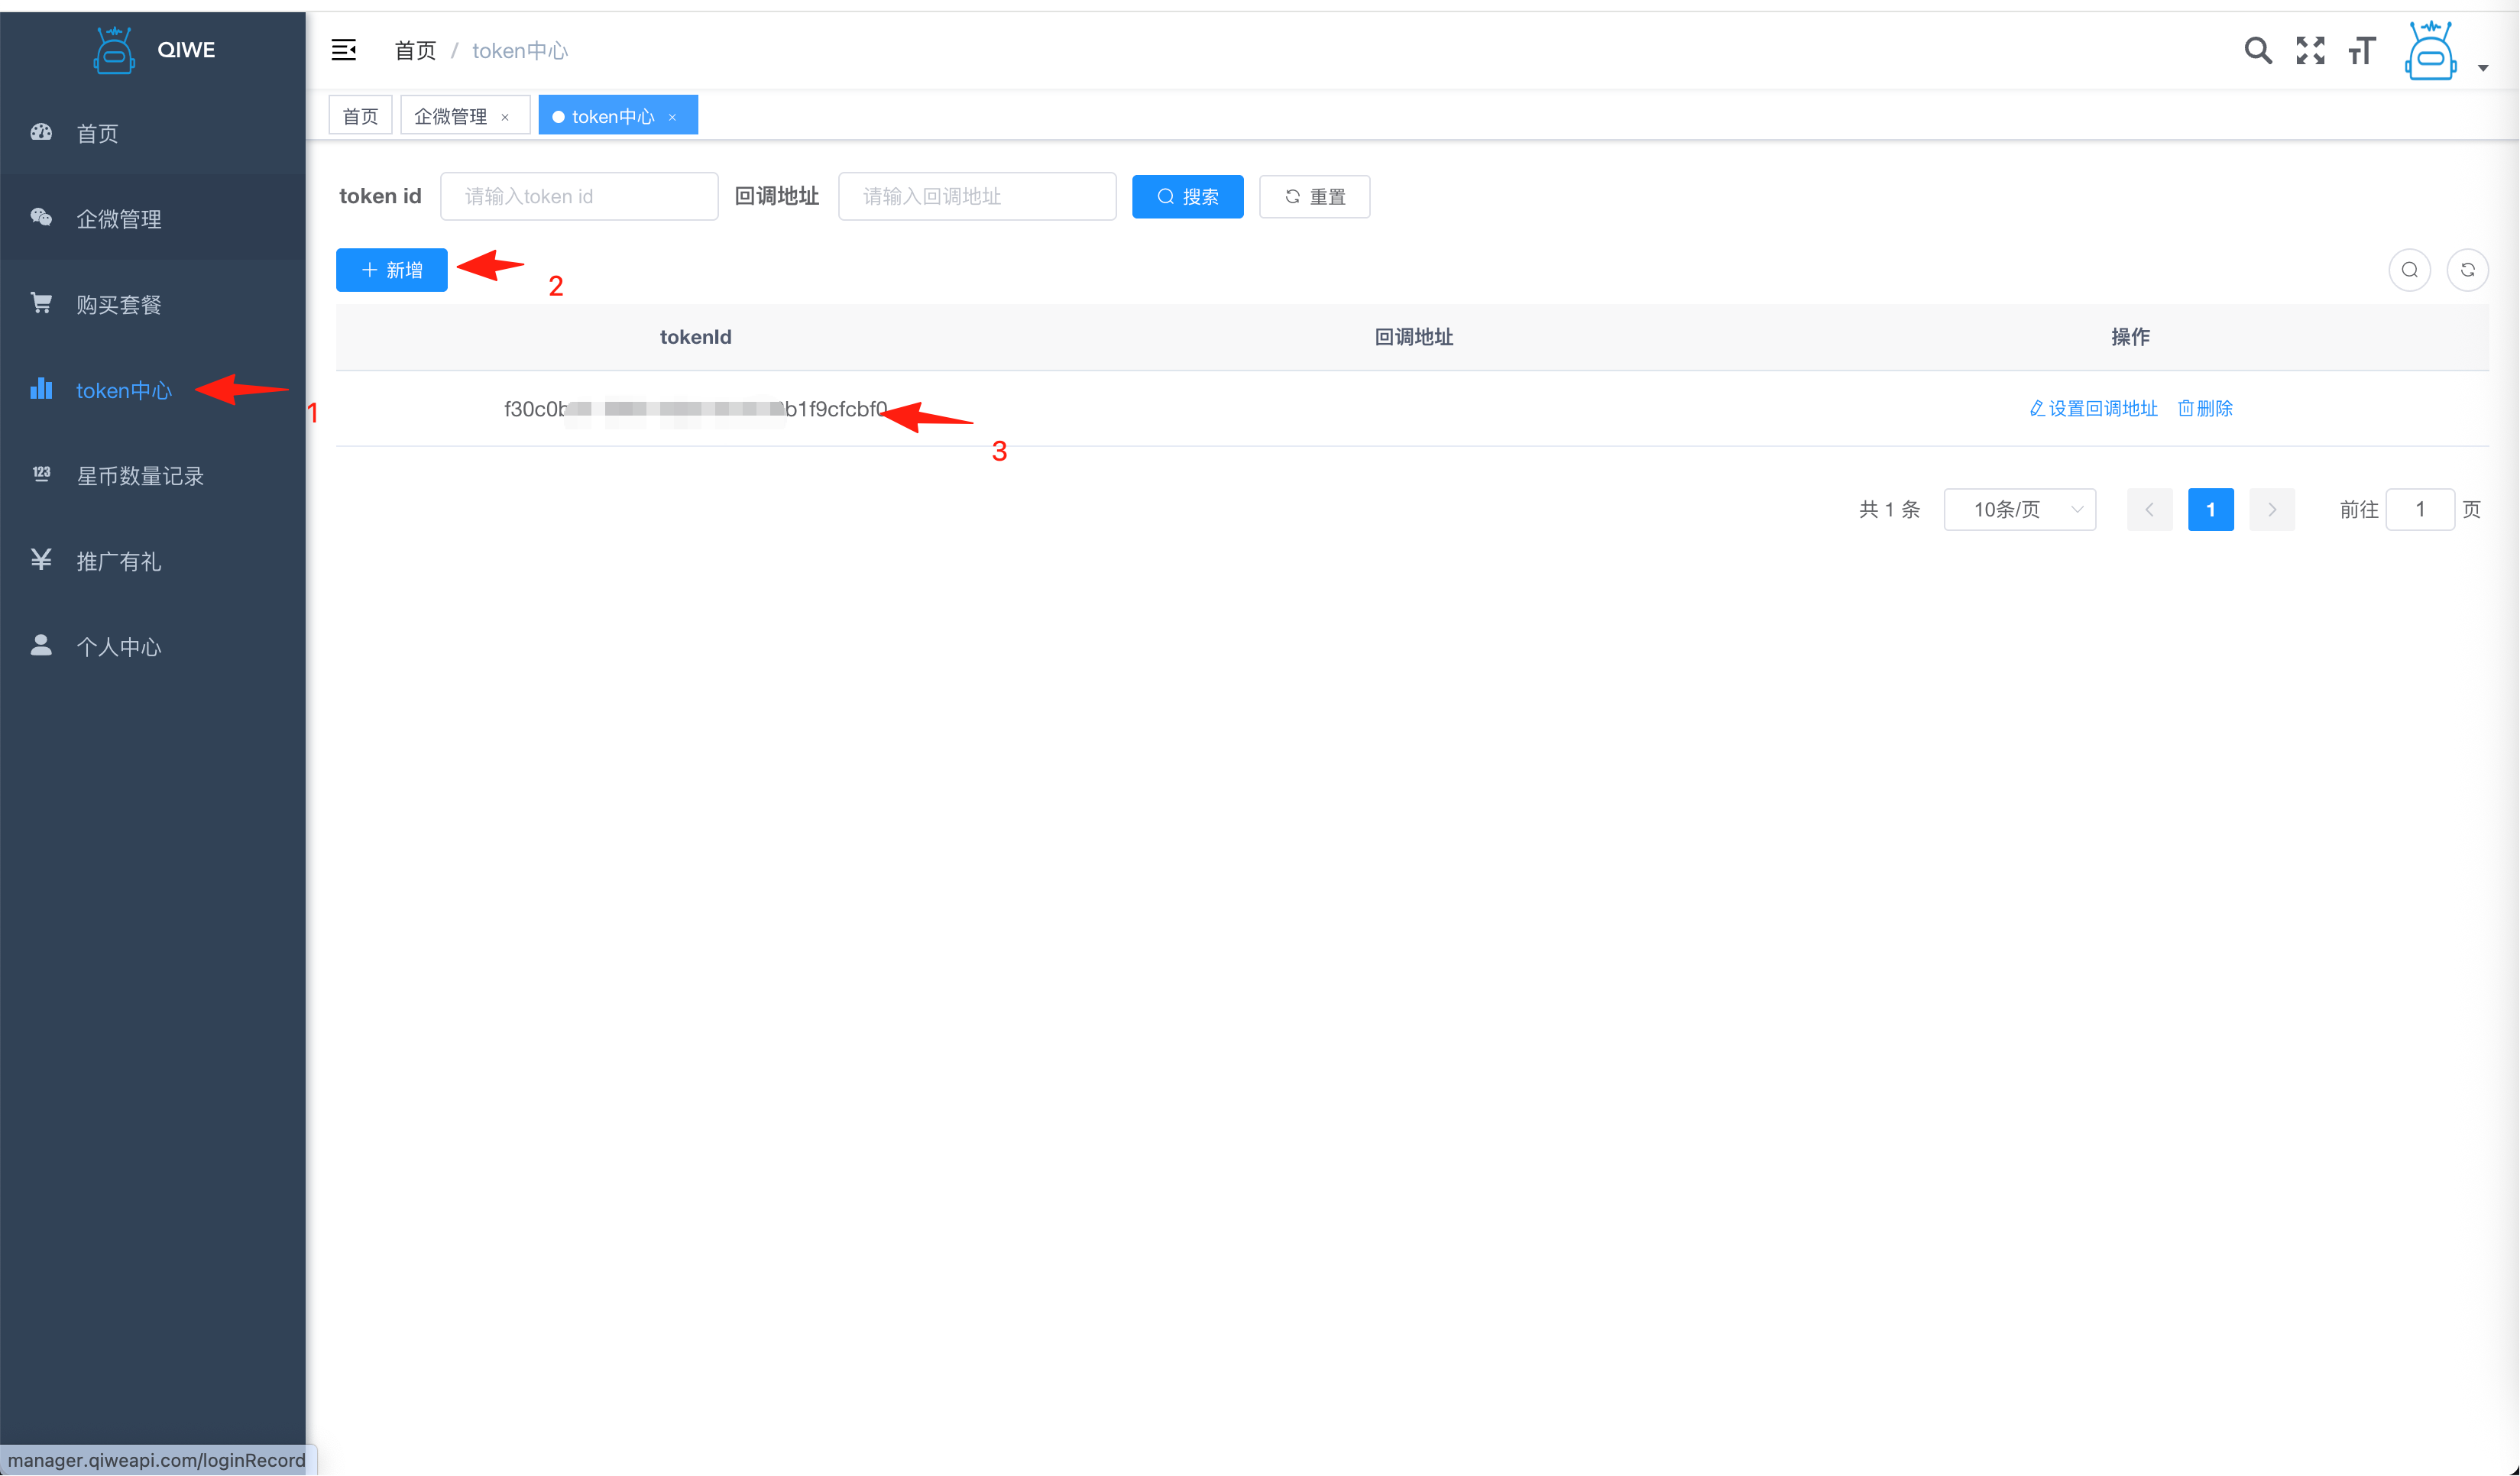Hide the search bar using the round magnifier icon
Image resolution: width=2520 pixels, height=1476 pixels.
[2409, 270]
